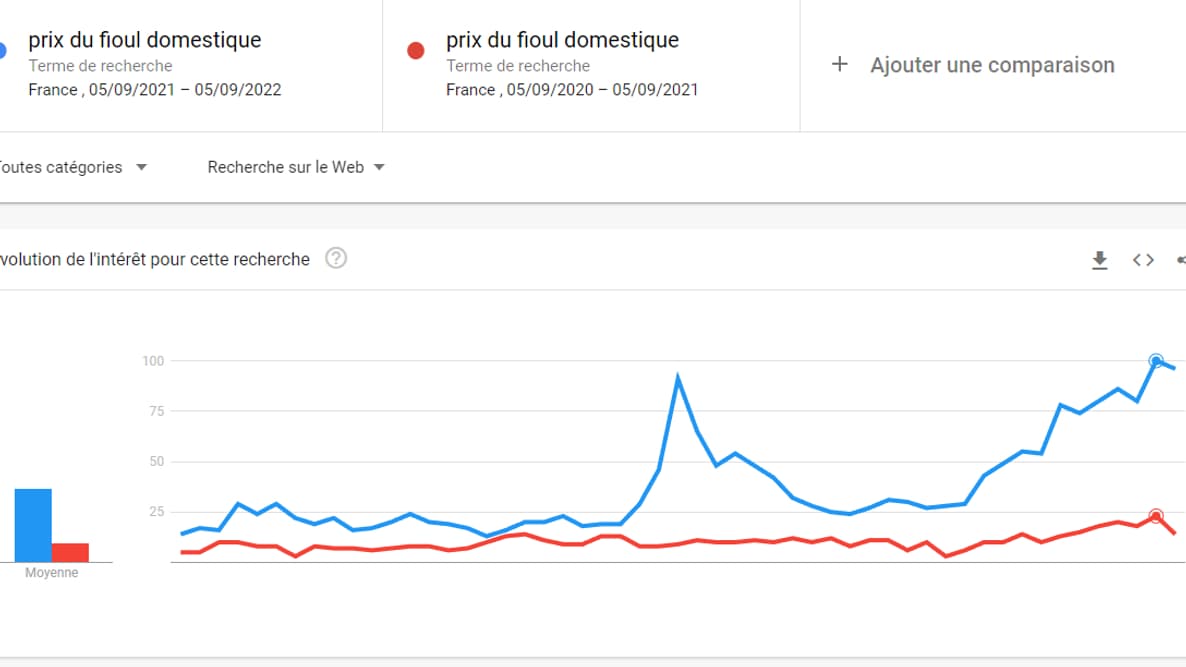The image size is (1186, 667).
Task: Click the blue line's peak marker at 100
Action: [x=1156, y=361]
